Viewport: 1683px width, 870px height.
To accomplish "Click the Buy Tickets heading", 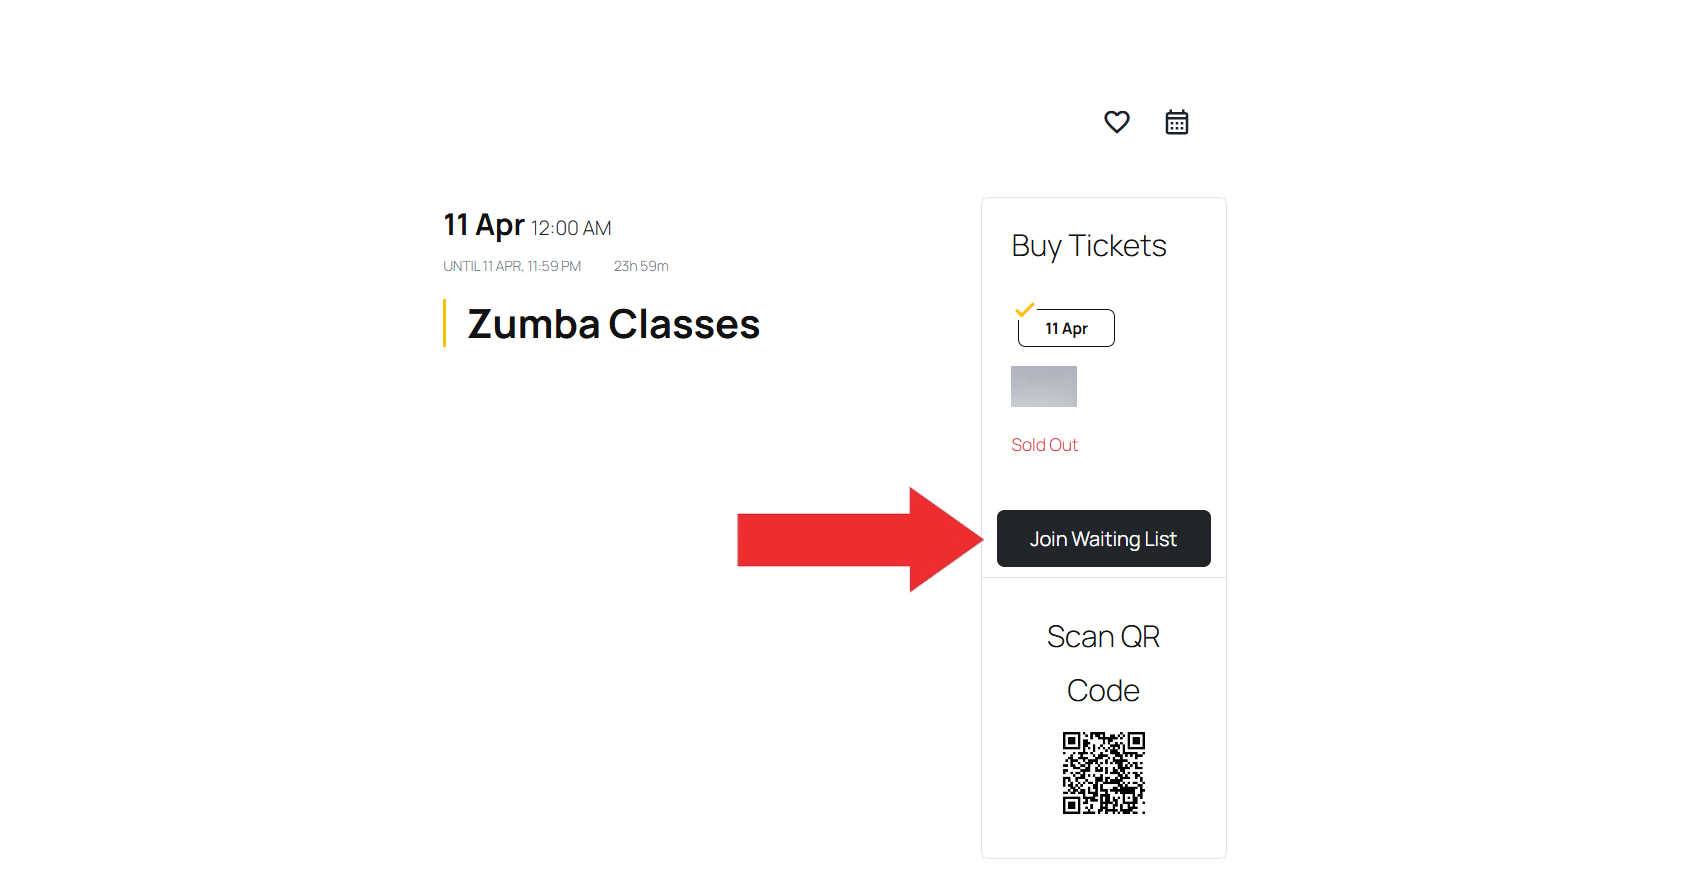I will (1088, 246).
